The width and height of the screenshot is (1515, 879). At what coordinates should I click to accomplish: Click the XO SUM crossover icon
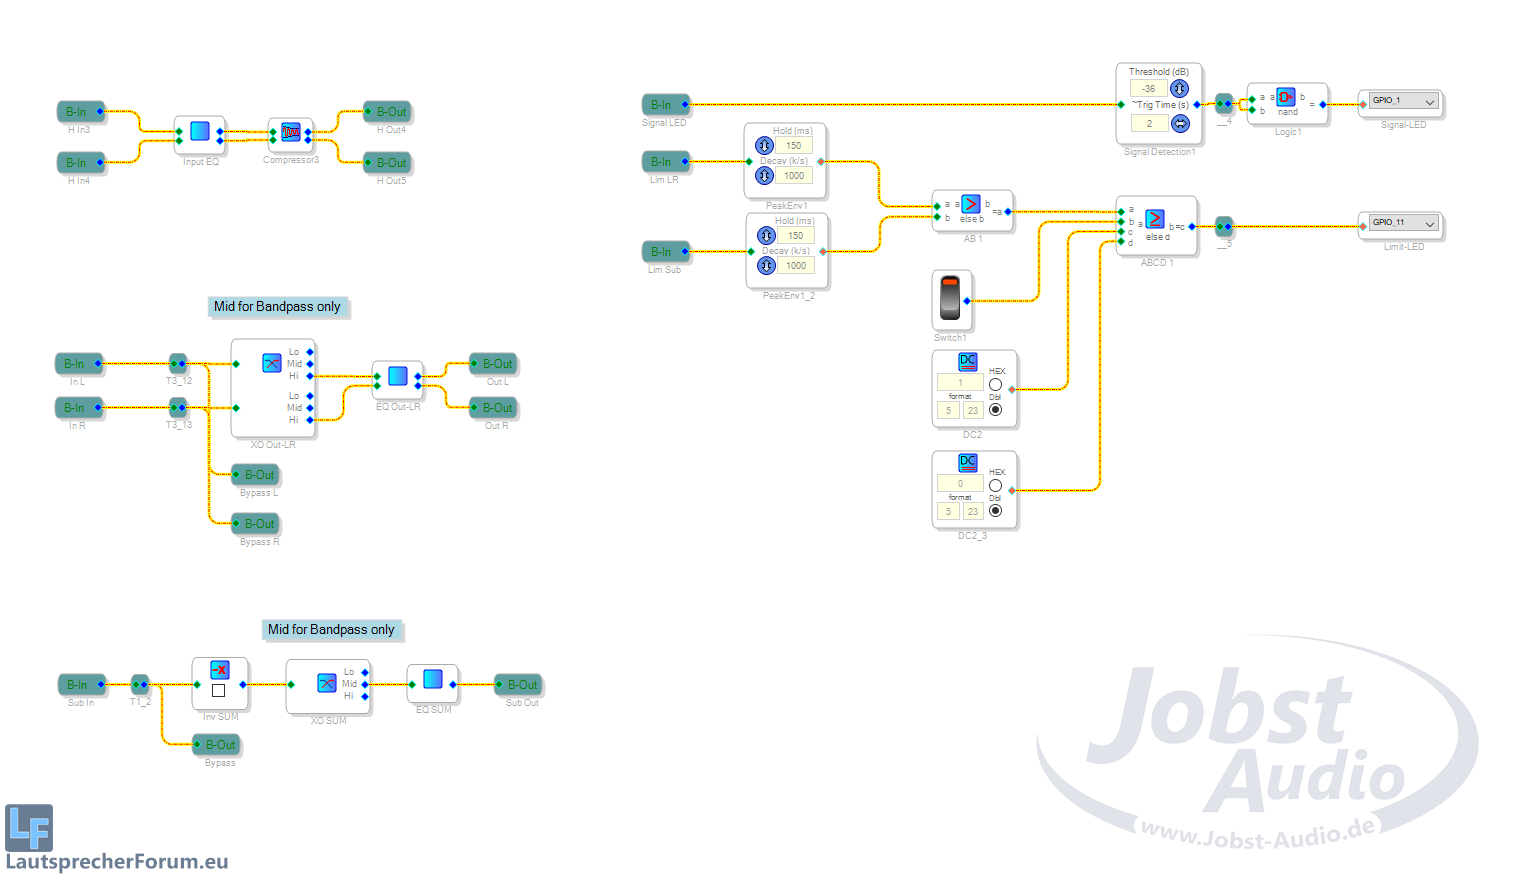click(326, 683)
